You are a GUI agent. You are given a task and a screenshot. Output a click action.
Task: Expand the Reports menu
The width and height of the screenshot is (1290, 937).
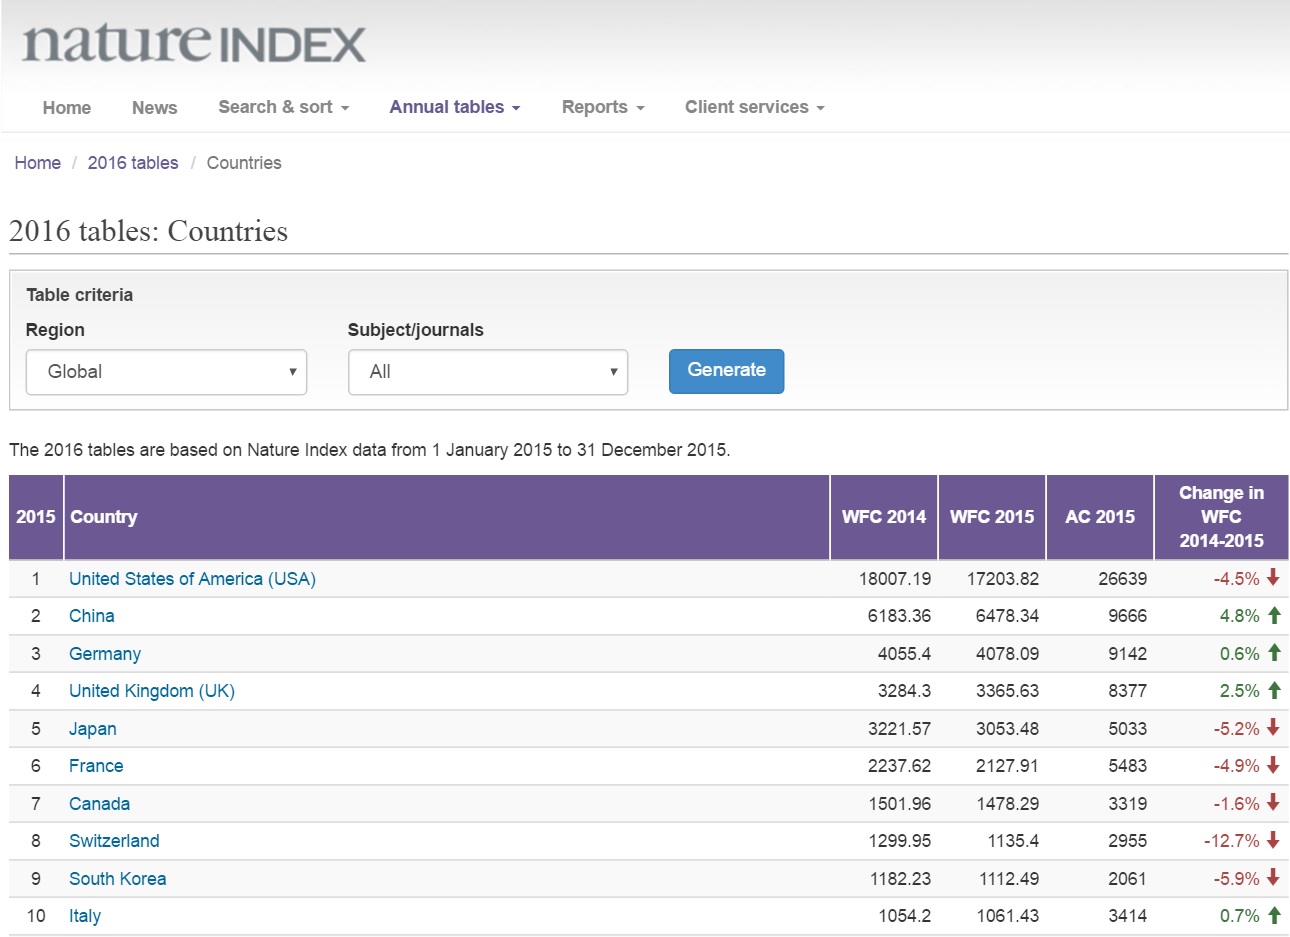tap(603, 107)
